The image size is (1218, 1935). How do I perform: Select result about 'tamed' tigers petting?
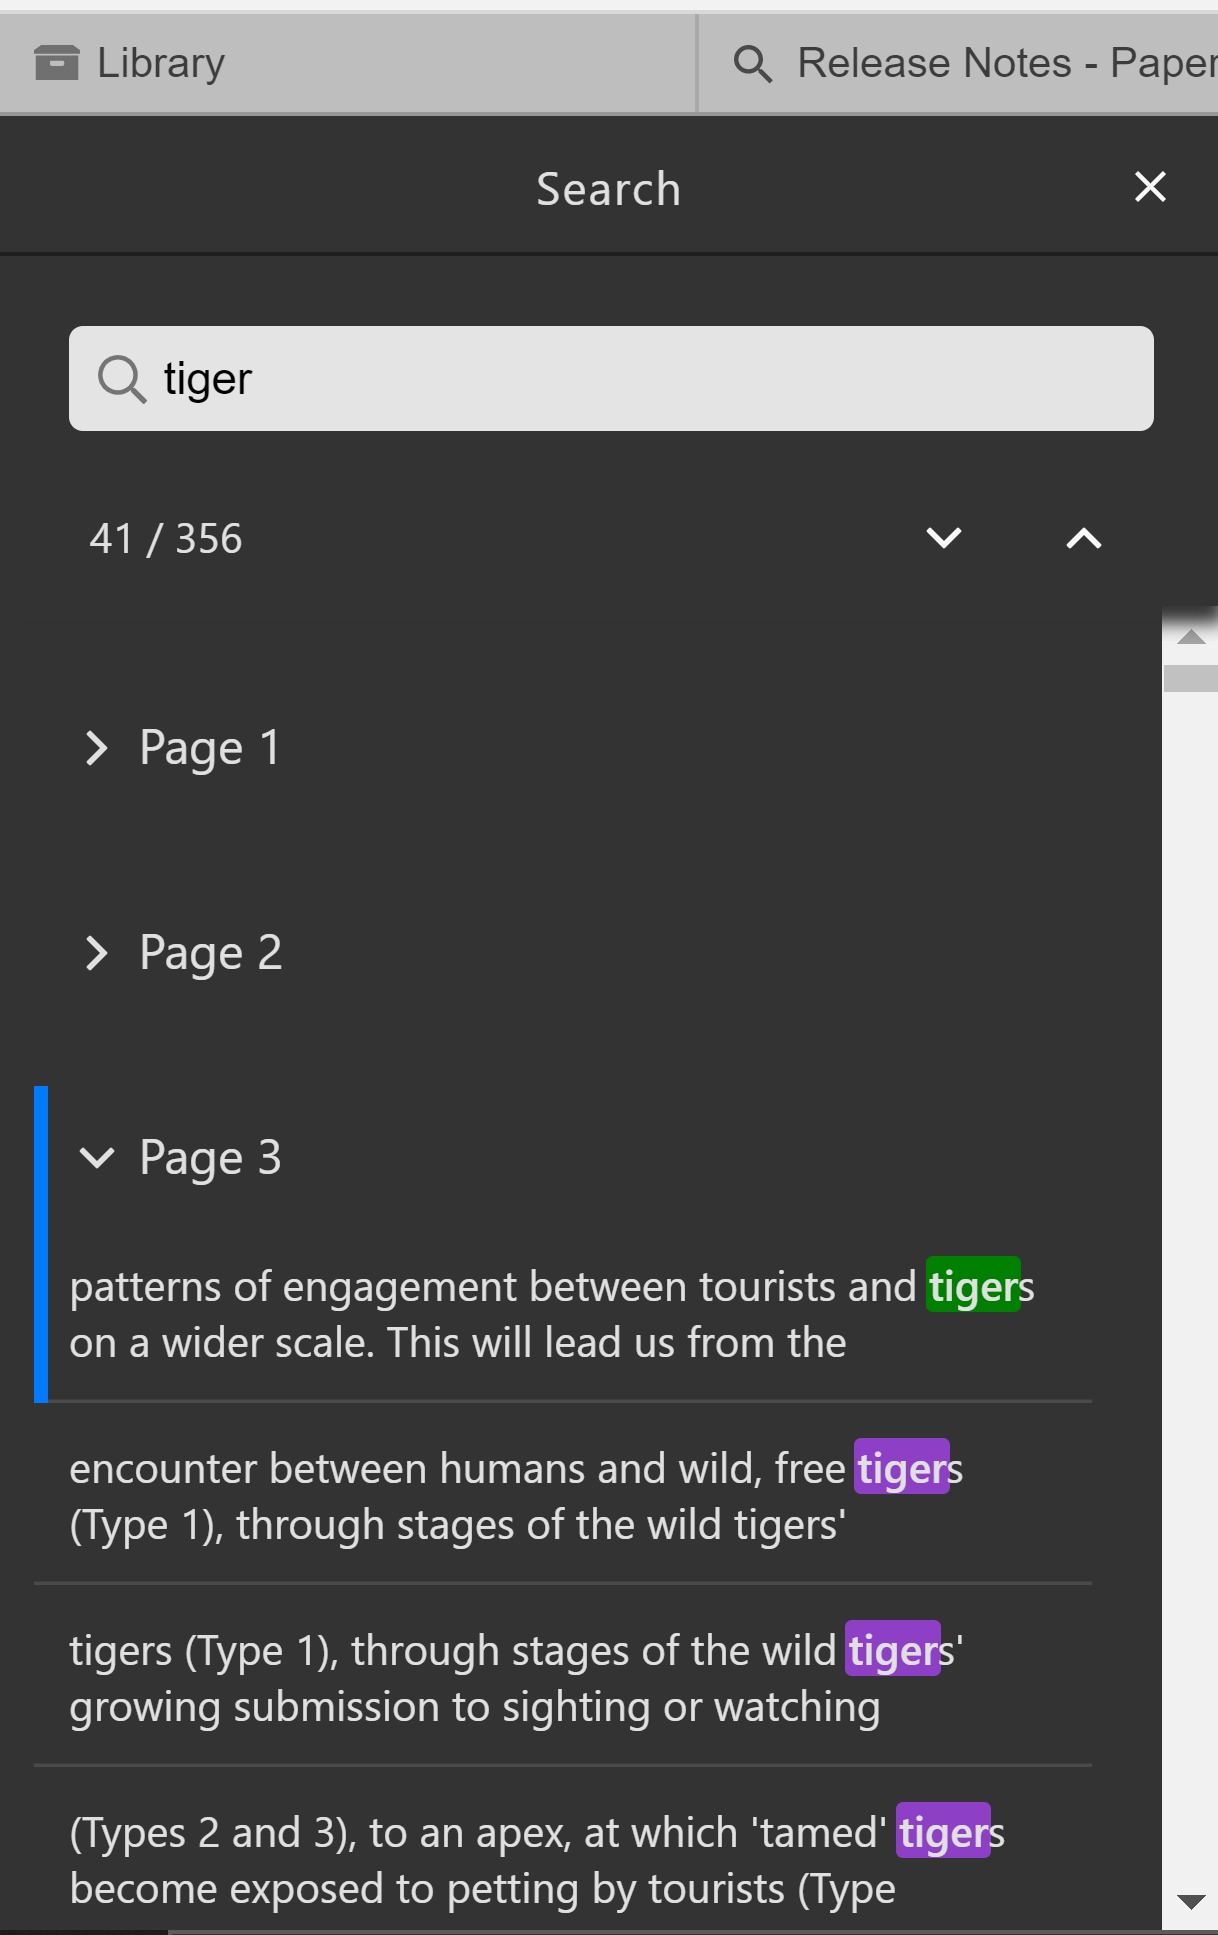(536, 1860)
